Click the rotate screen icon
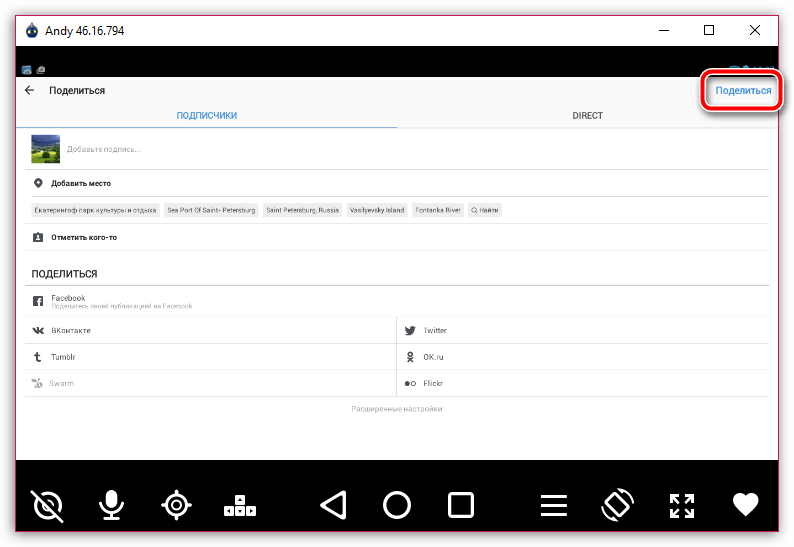 [x=617, y=505]
